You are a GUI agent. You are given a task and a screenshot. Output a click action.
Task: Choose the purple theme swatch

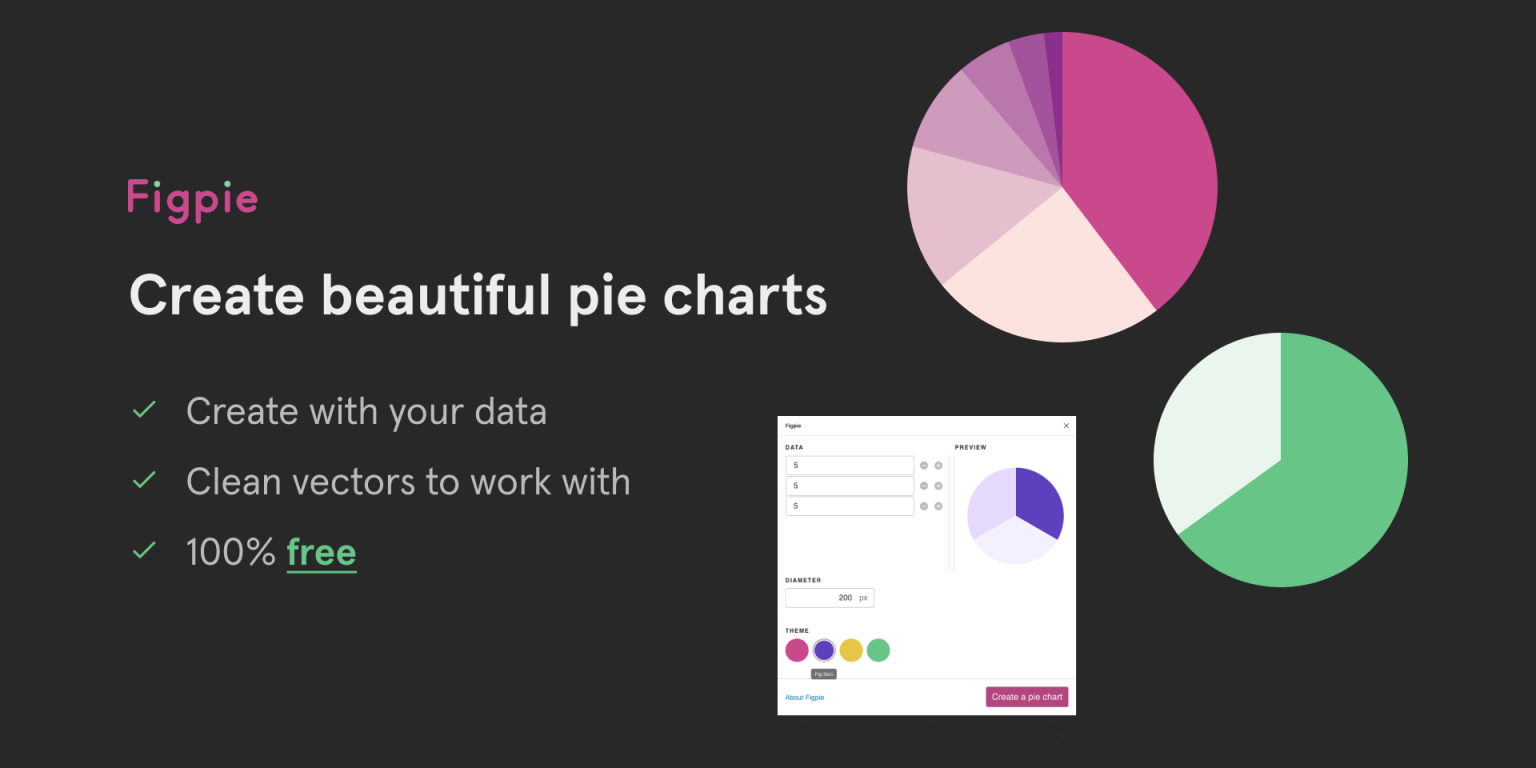coord(824,650)
